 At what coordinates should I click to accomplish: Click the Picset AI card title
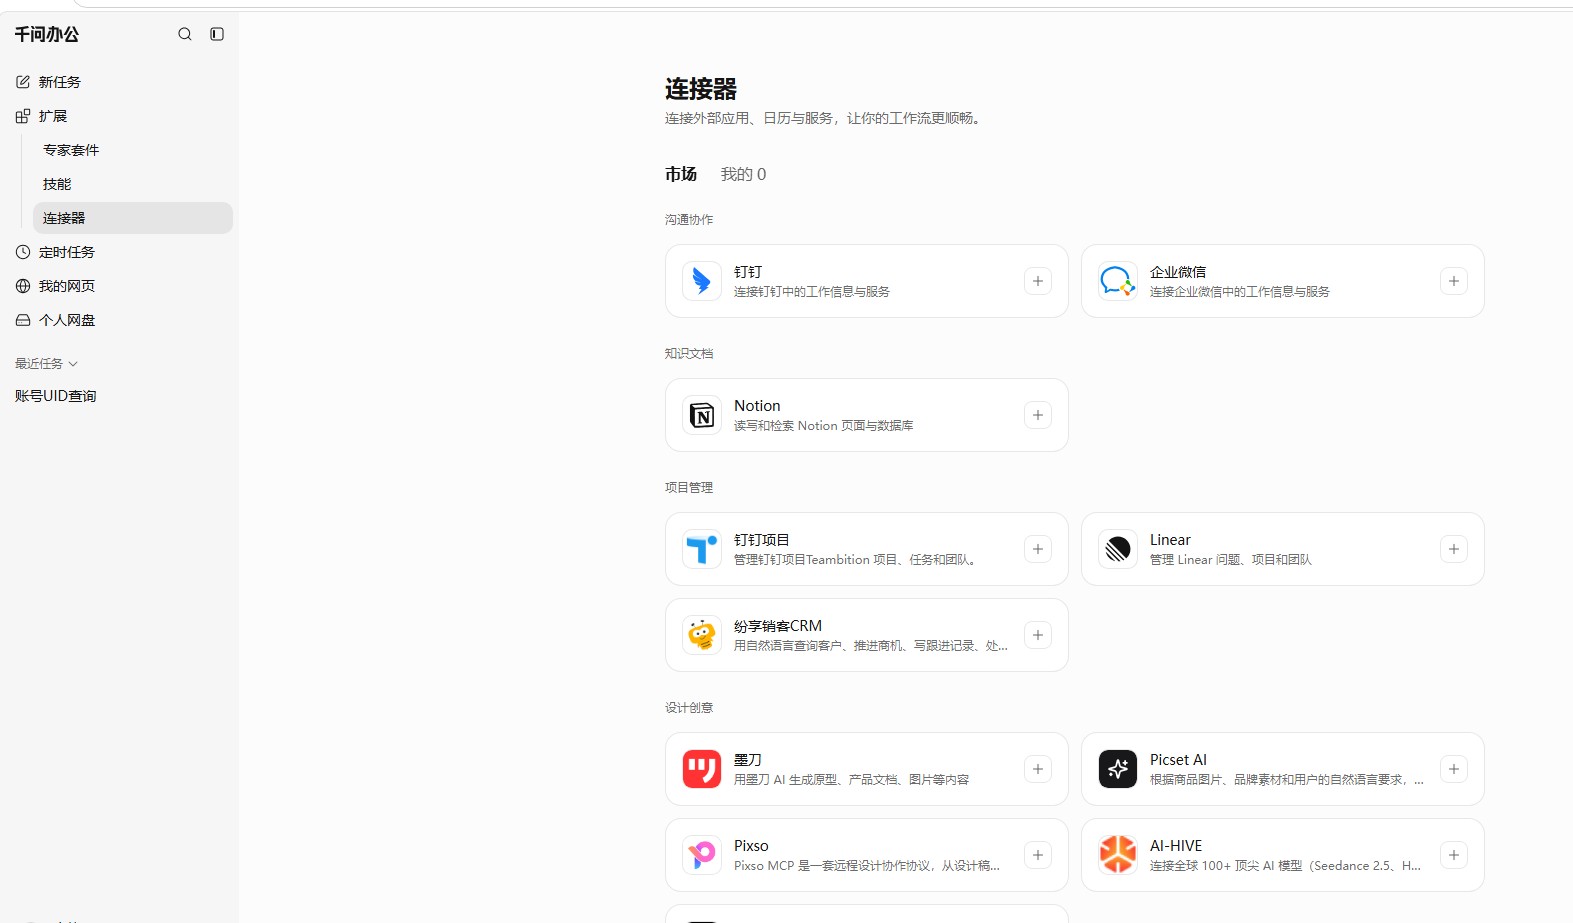1178,760
